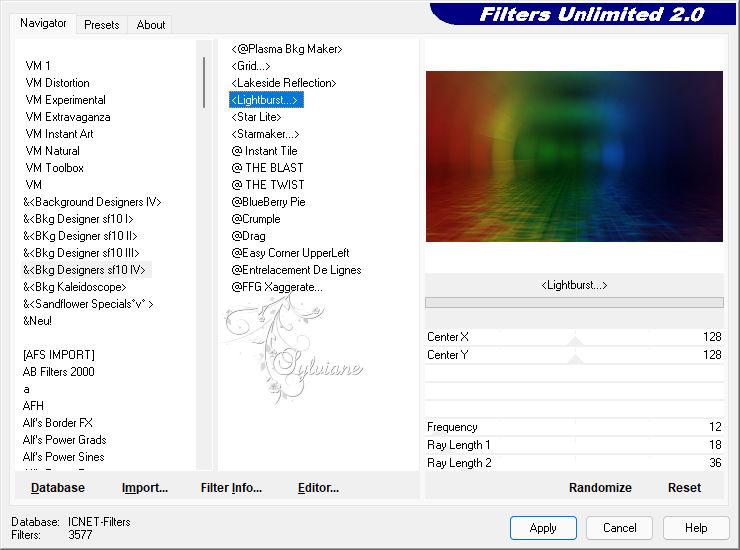Select VM Toolbox category

(x=54, y=168)
